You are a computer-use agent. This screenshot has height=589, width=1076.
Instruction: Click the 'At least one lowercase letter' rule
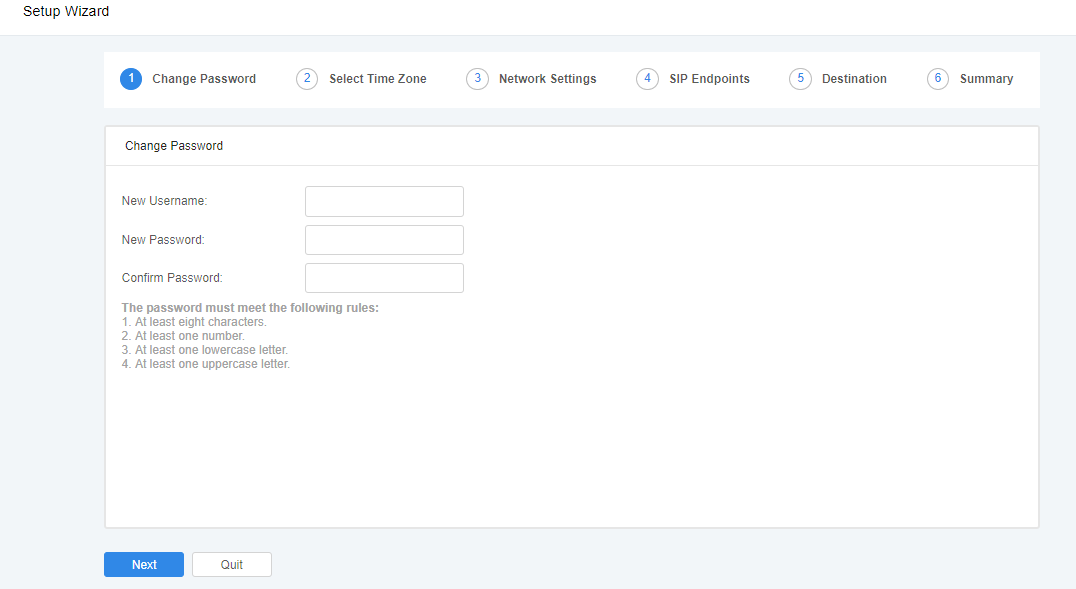coord(204,350)
